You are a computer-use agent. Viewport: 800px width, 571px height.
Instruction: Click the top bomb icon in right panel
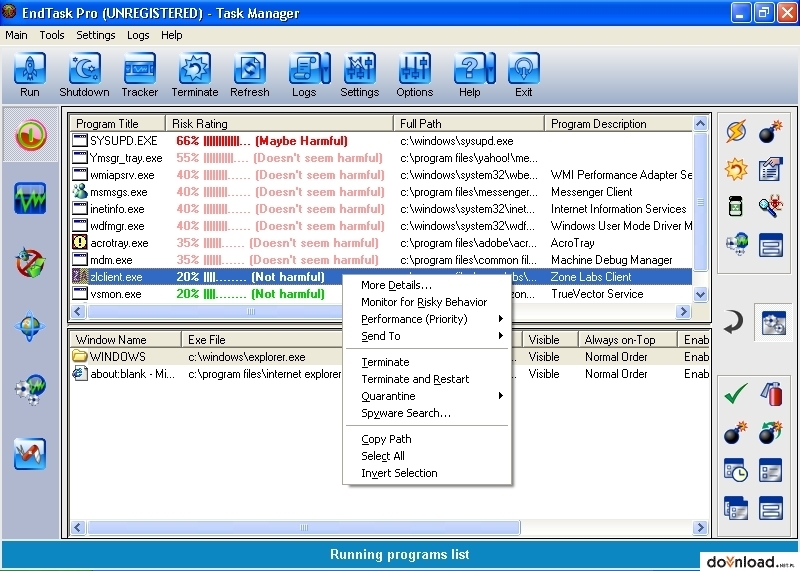(770, 131)
